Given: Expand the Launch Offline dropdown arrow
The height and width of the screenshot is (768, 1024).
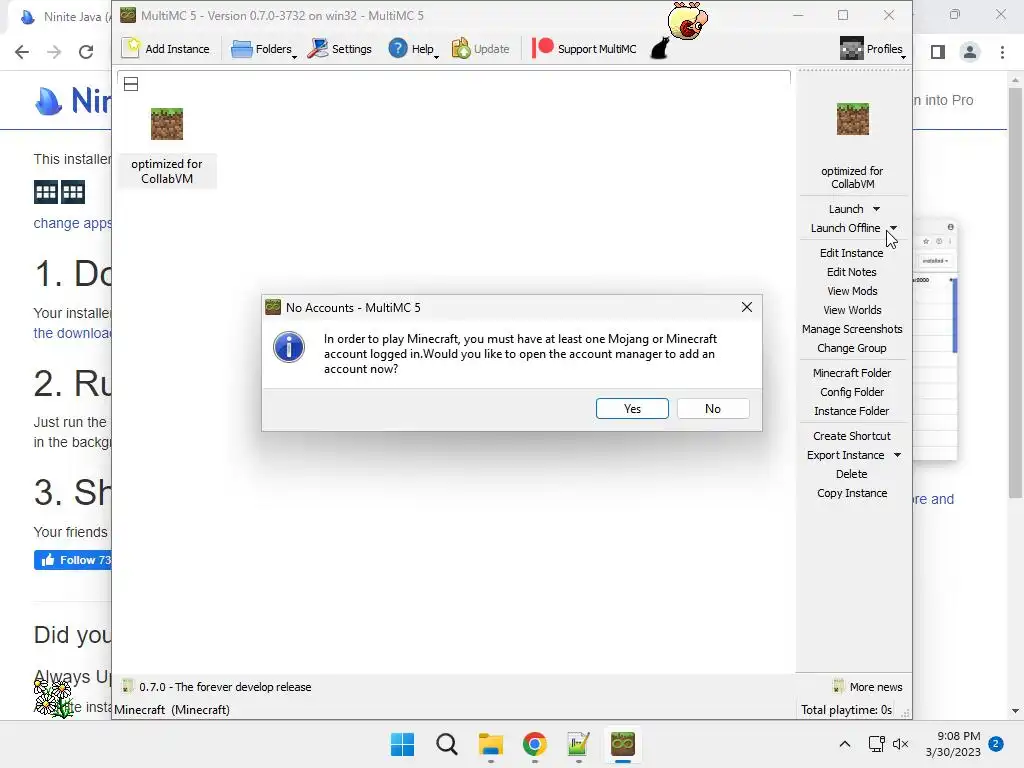Looking at the screenshot, I should point(893,228).
